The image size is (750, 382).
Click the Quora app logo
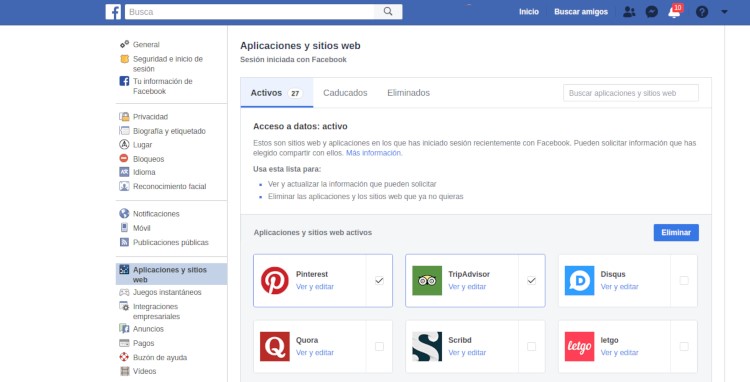tap(275, 346)
